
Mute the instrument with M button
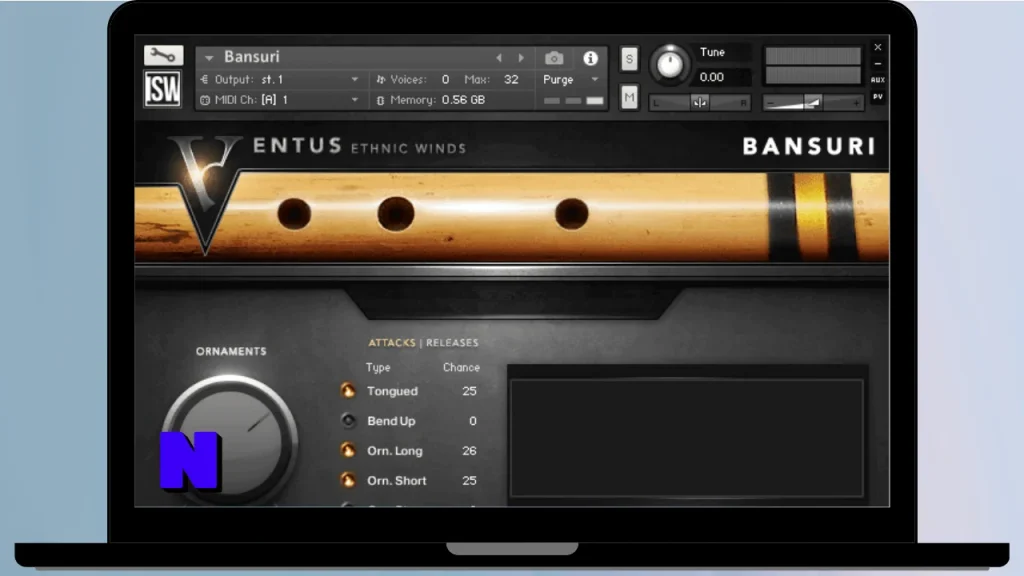(629, 98)
